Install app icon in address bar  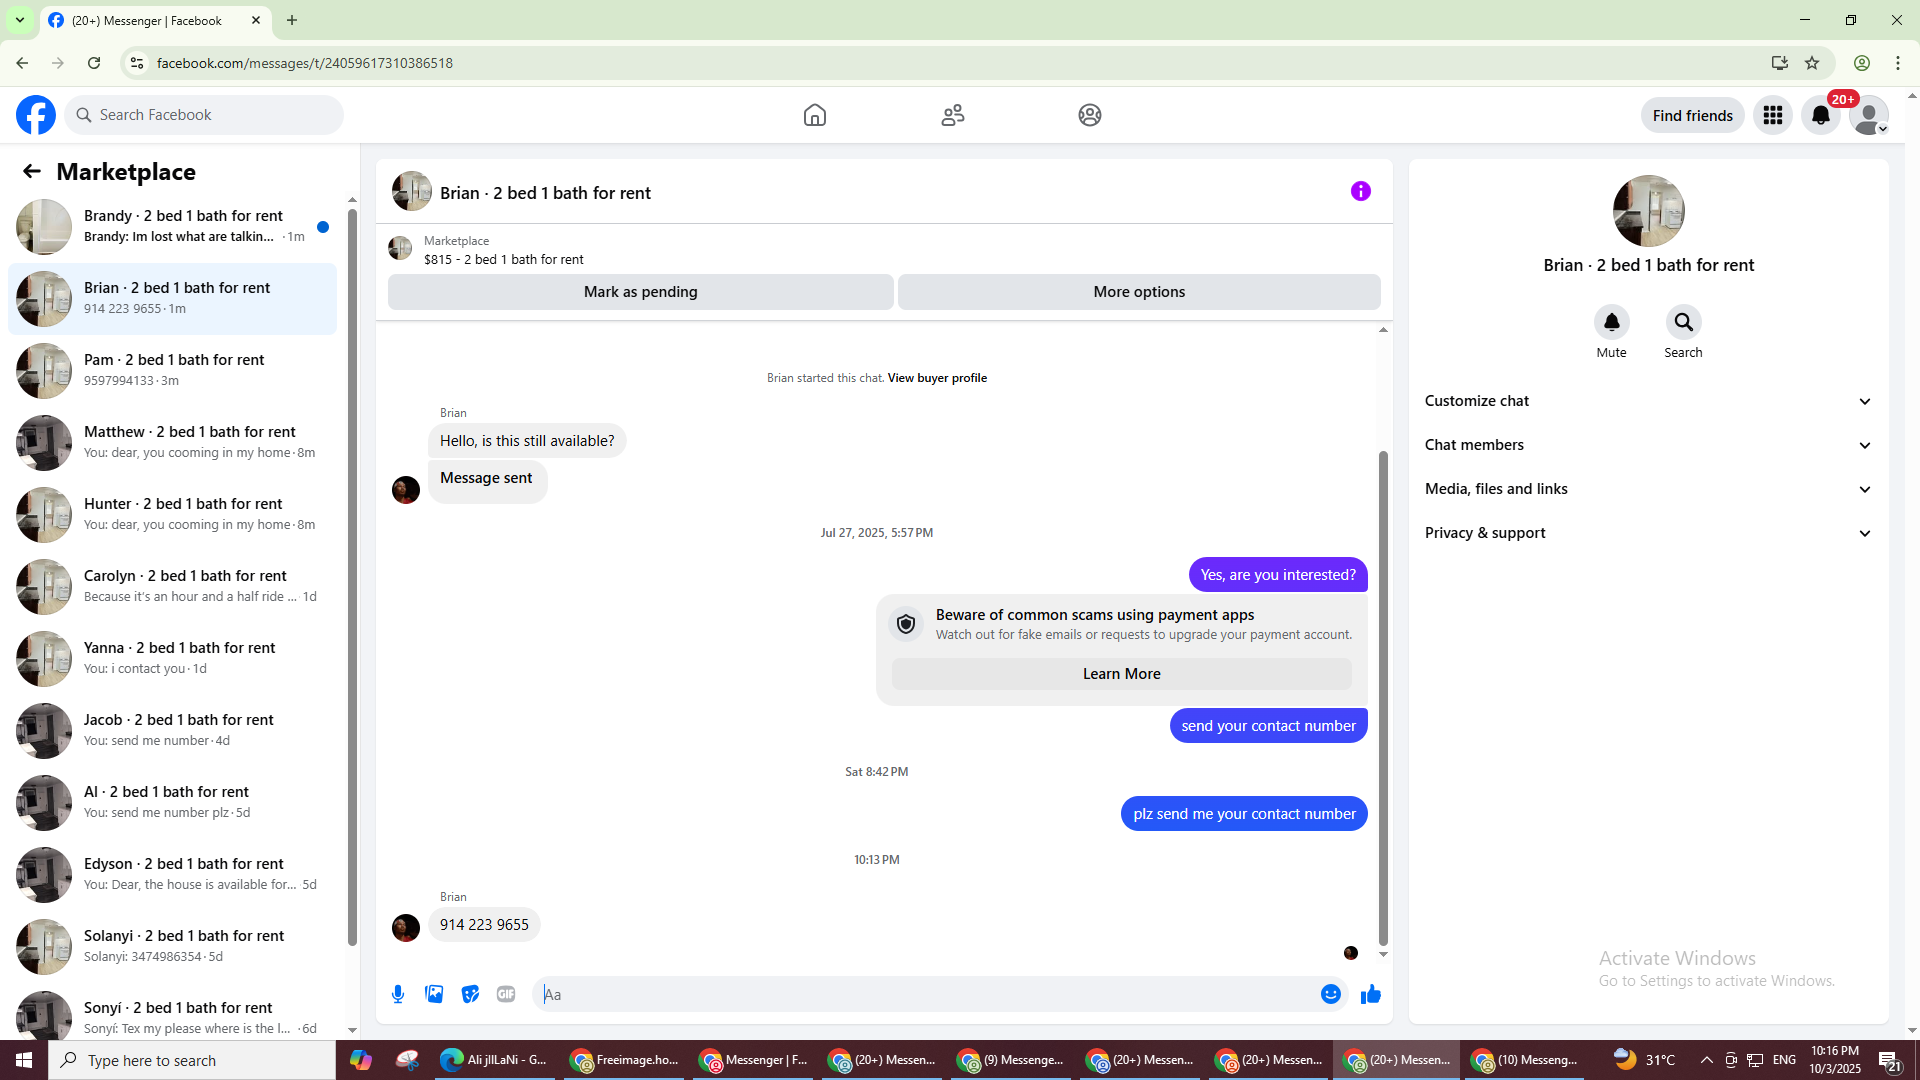click(x=1780, y=63)
